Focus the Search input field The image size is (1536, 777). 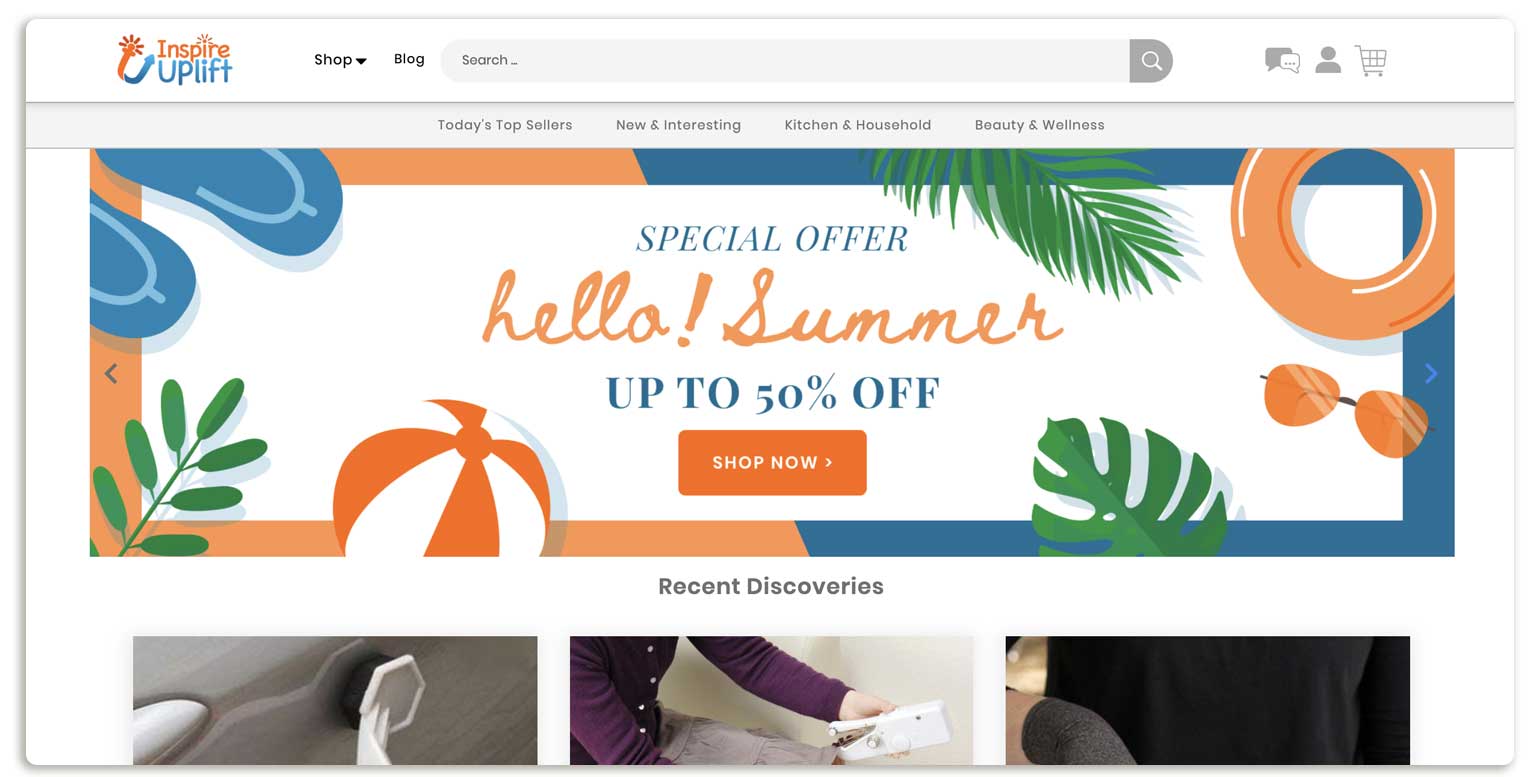(785, 61)
